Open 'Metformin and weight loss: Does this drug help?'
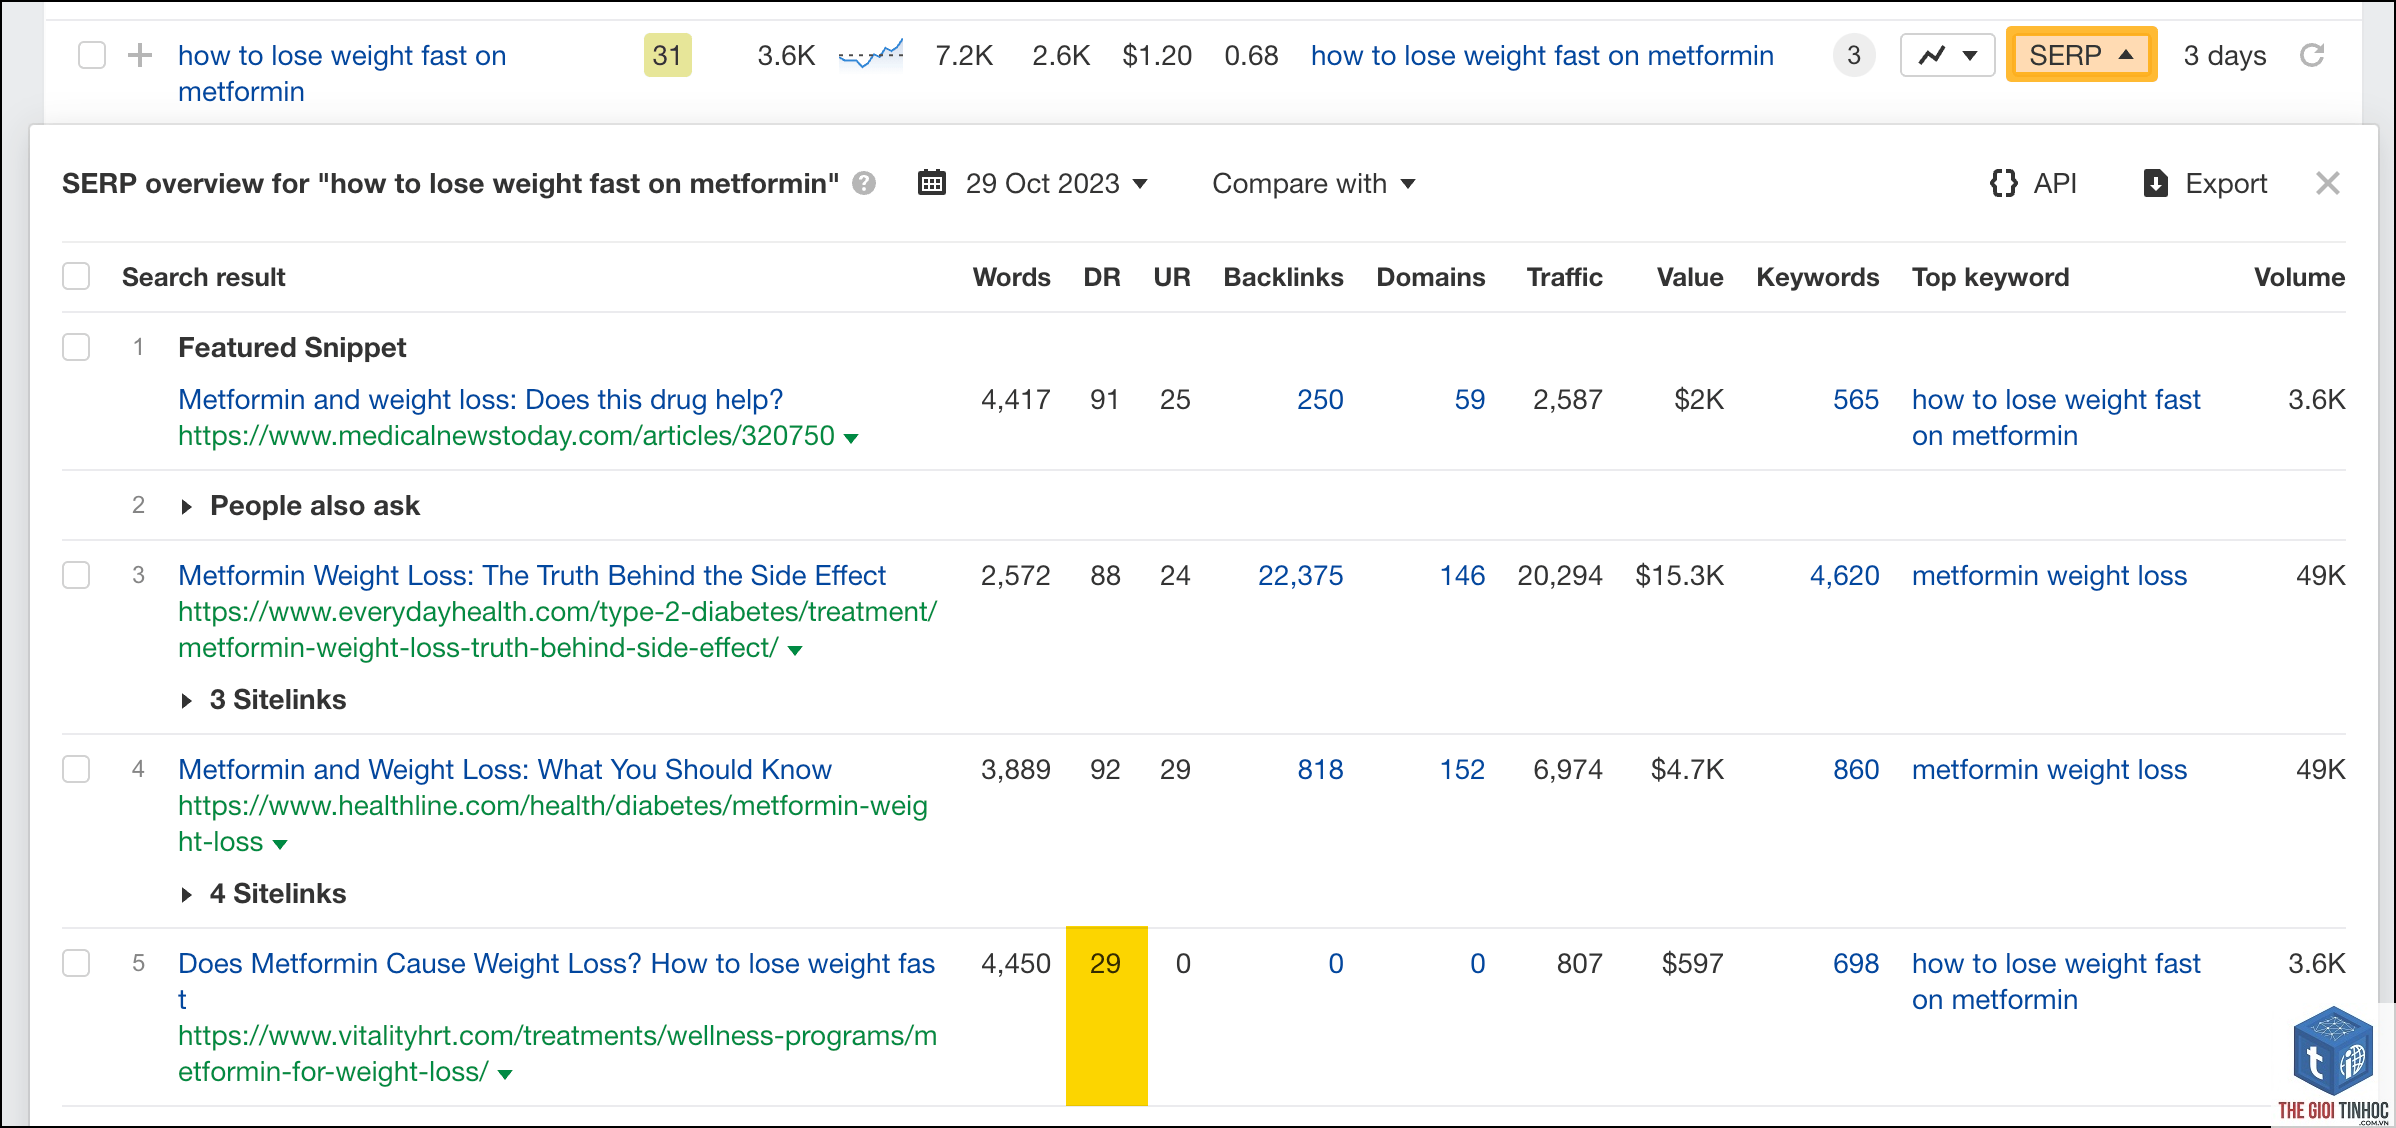The height and width of the screenshot is (1128, 2396). click(x=480, y=399)
